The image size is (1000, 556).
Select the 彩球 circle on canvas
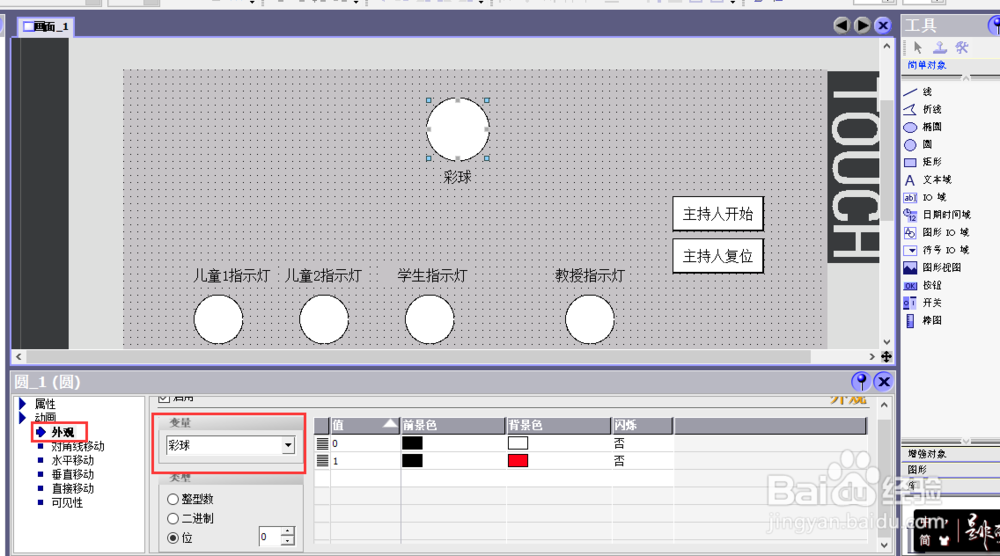[x=458, y=129]
